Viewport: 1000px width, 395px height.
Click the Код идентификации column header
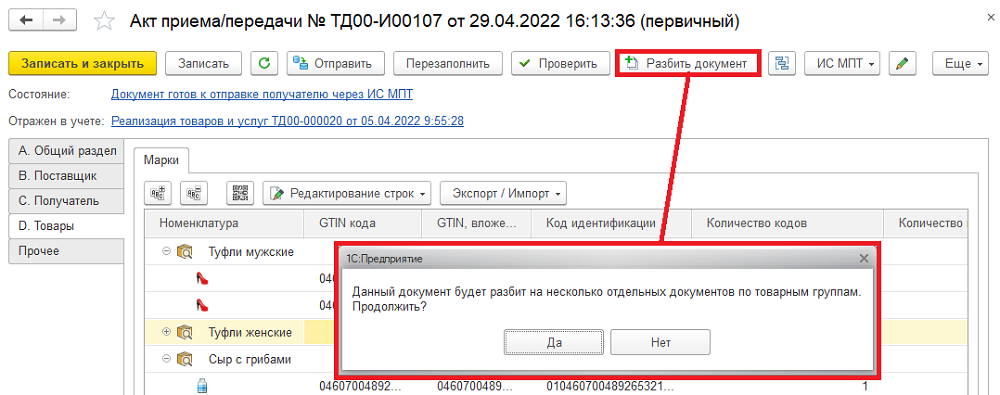coord(611,223)
